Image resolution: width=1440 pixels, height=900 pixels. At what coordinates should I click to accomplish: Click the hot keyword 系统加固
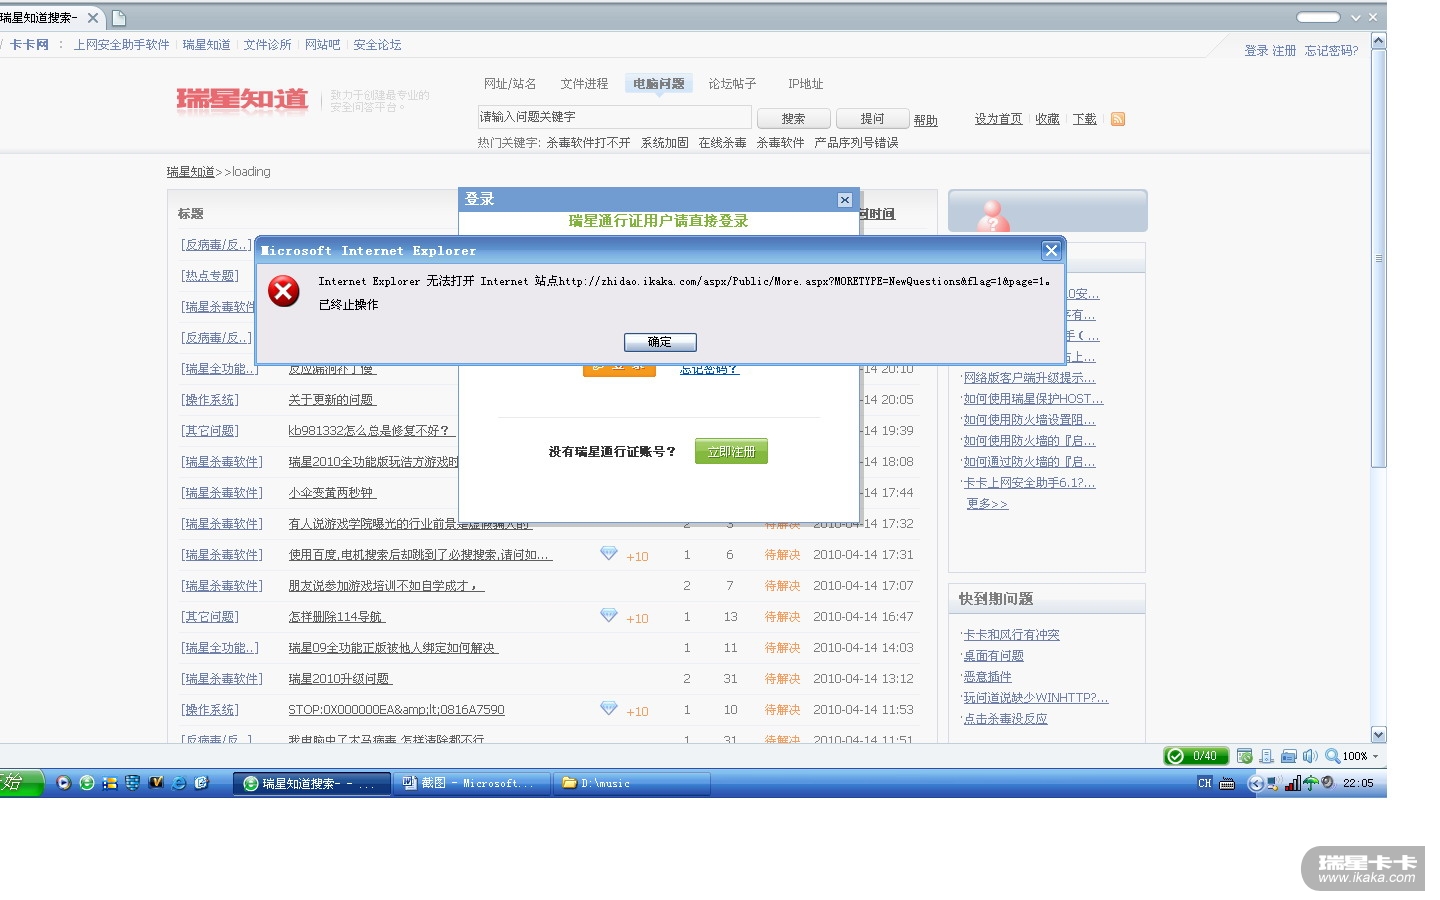click(x=665, y=143)
